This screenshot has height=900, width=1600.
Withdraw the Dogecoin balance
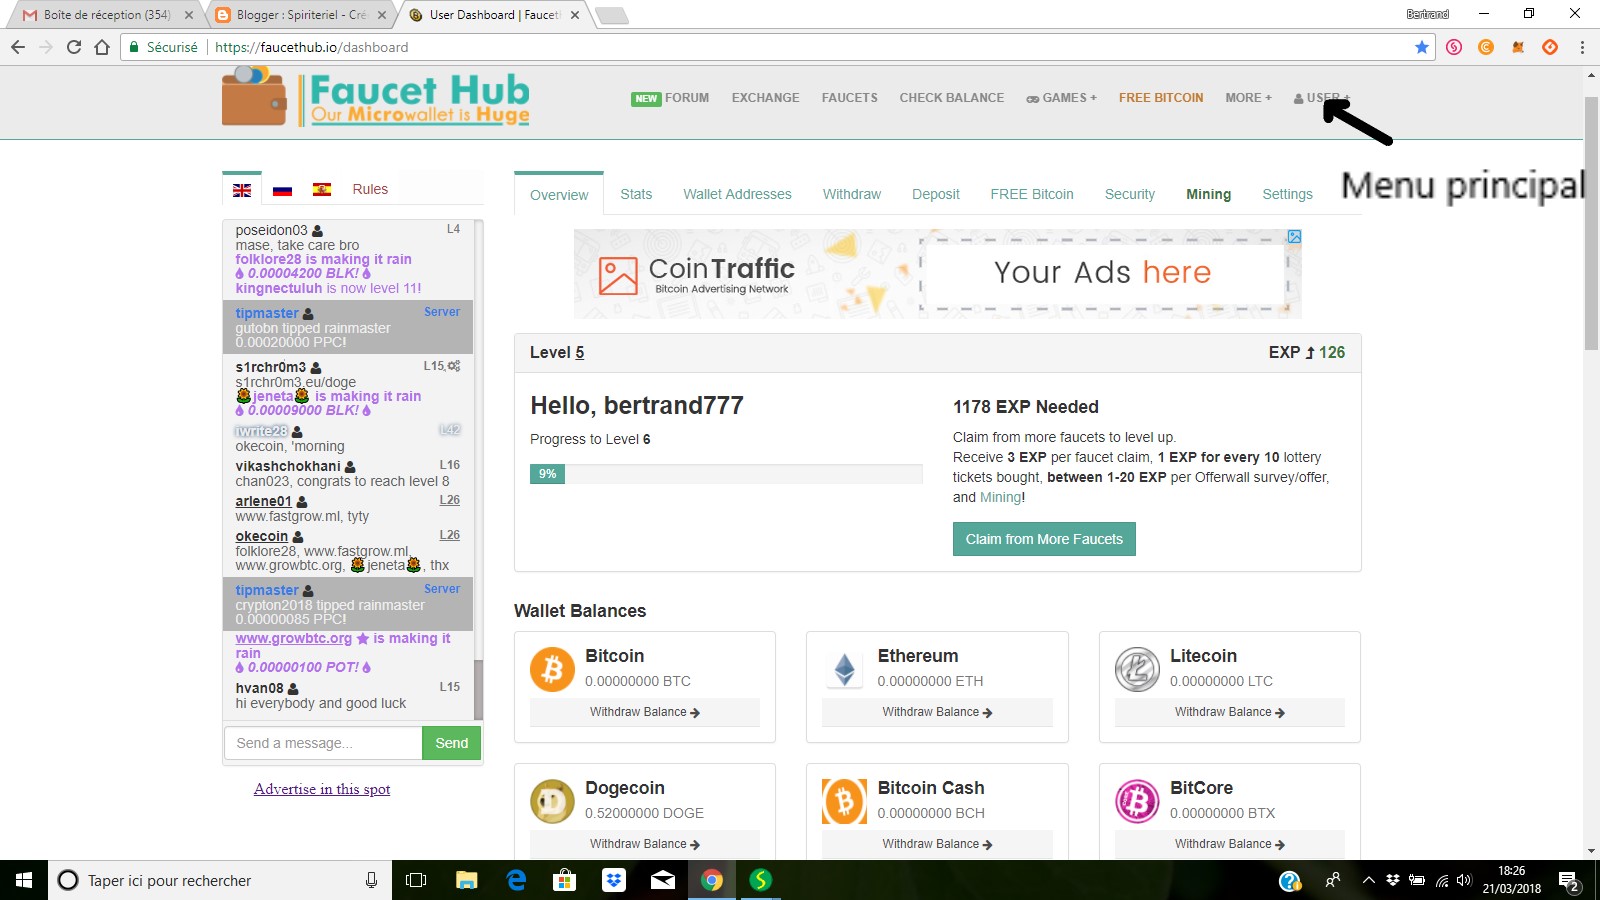pyautogui.click(x=645, y=844)
